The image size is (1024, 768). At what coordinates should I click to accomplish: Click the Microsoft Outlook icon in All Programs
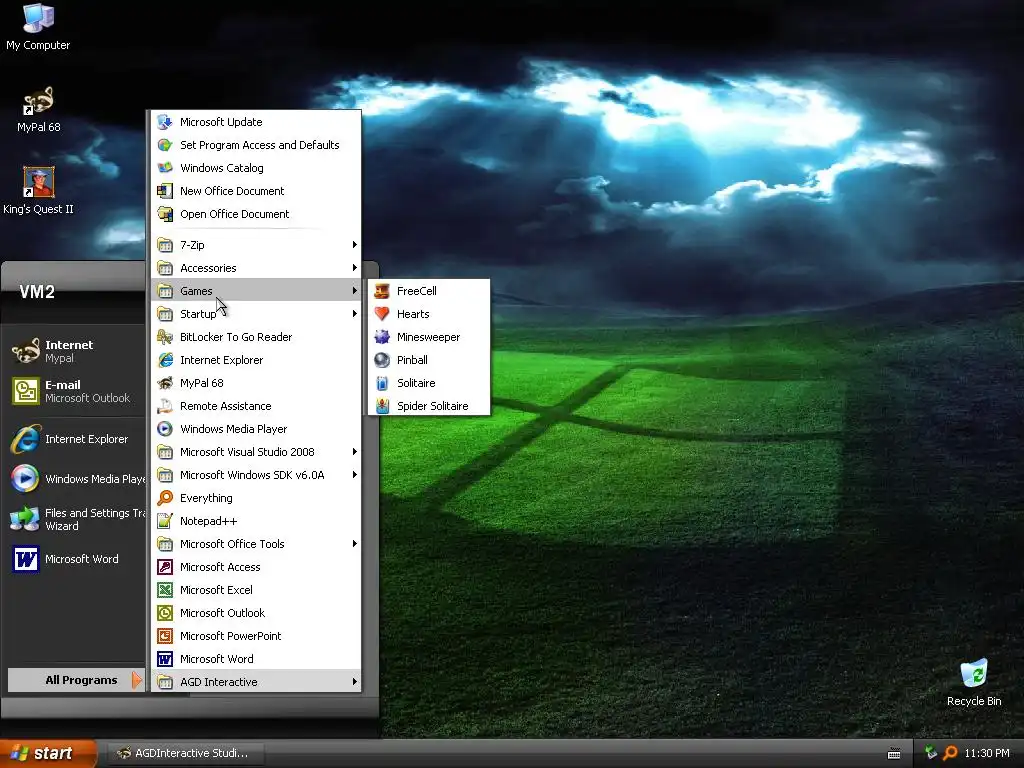(x=165, y=613)
